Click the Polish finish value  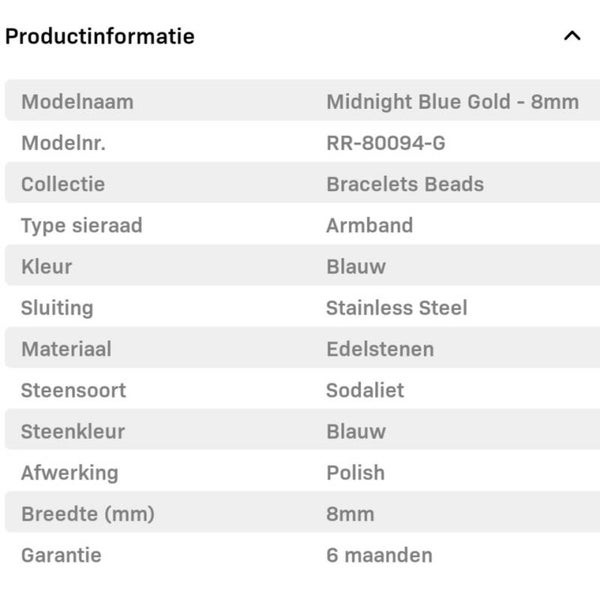click(x=355, y=472)
